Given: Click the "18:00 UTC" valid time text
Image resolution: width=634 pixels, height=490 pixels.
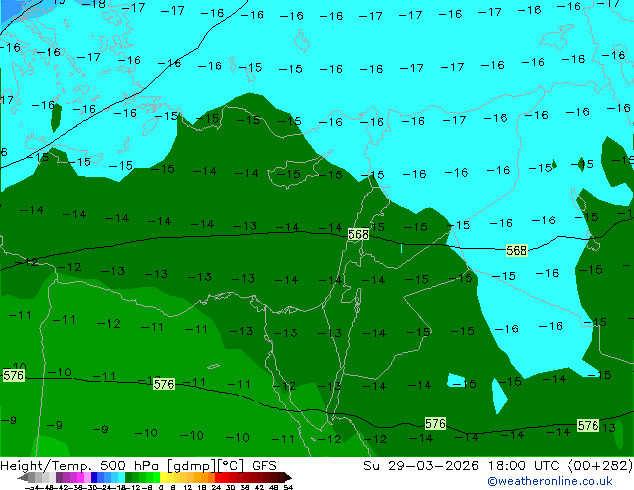Looking at the screenshot, I should click(526, 466).
